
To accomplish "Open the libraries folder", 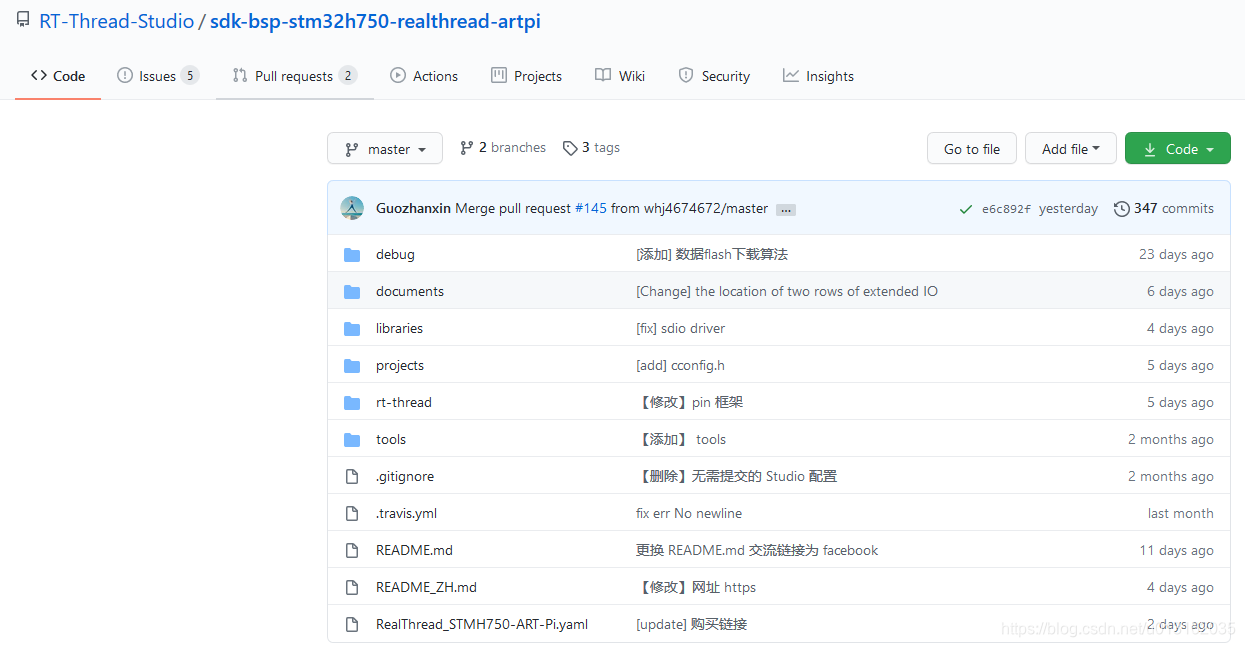I will tap(399, 329).
